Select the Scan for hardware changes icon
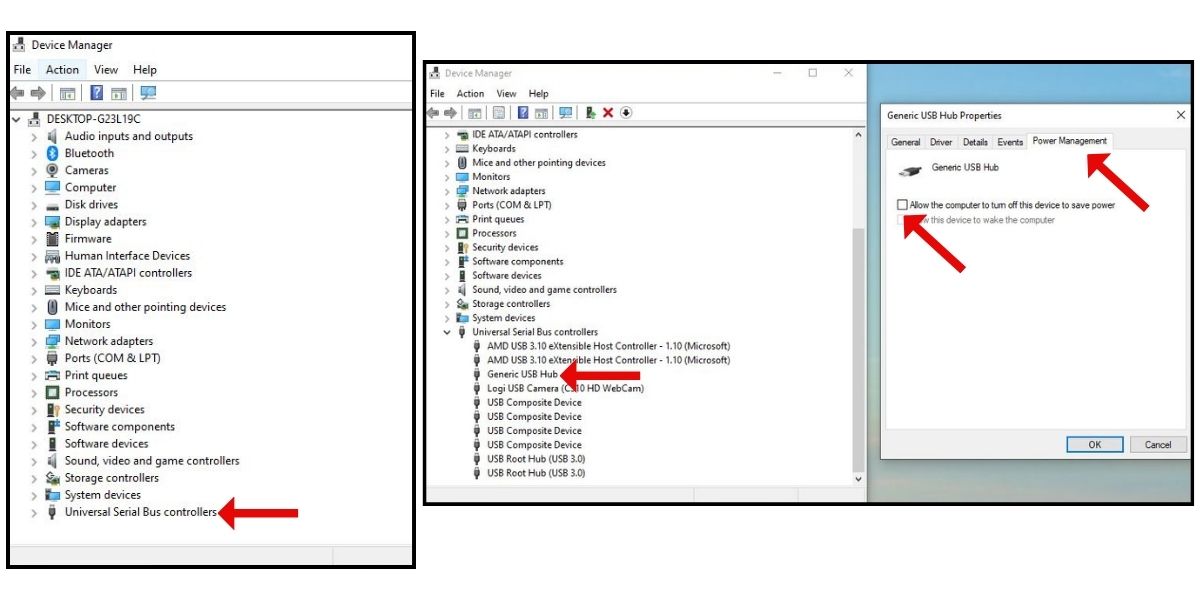 566,113
